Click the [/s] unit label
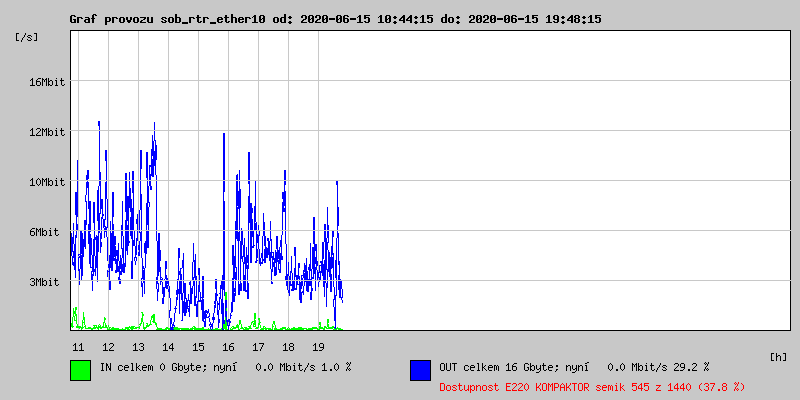Viewport: 800px width, 400px height. (28, 36)
